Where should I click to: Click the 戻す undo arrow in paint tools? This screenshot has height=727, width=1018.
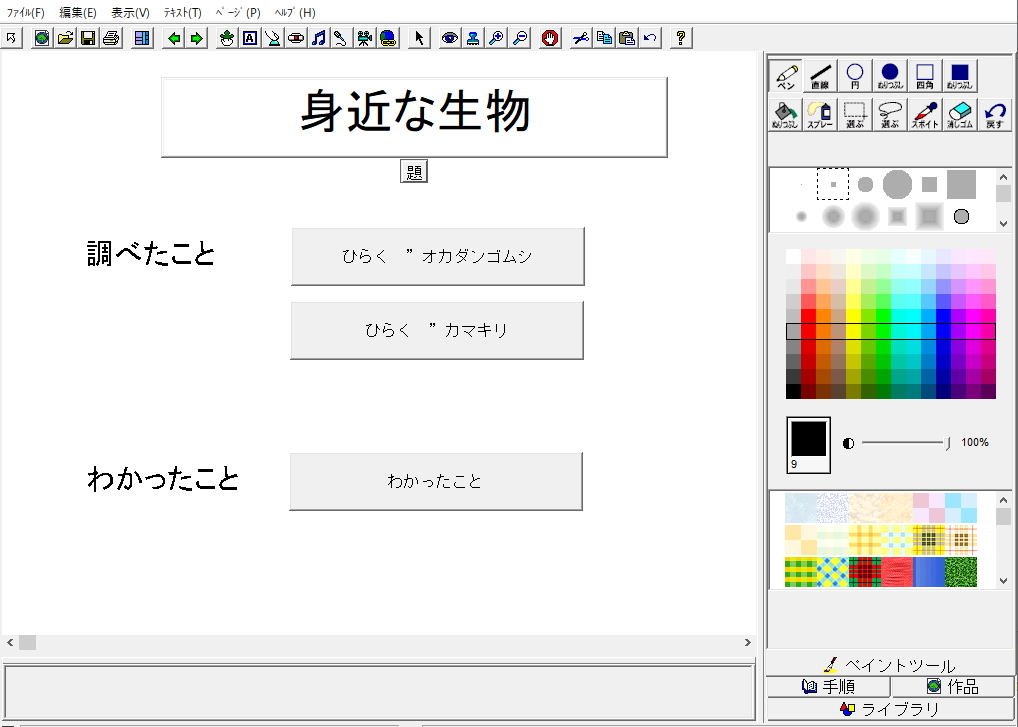(994, 114)
